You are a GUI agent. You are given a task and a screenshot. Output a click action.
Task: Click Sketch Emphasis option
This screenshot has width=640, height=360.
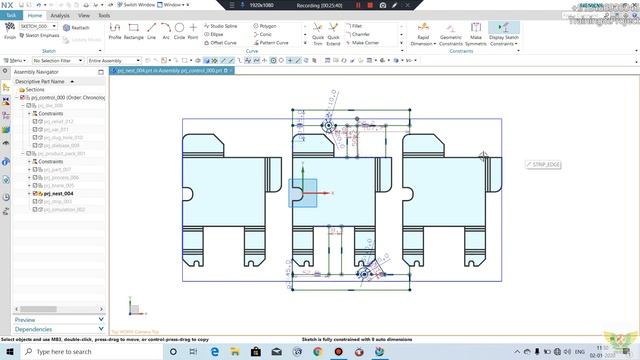[39, 36]
